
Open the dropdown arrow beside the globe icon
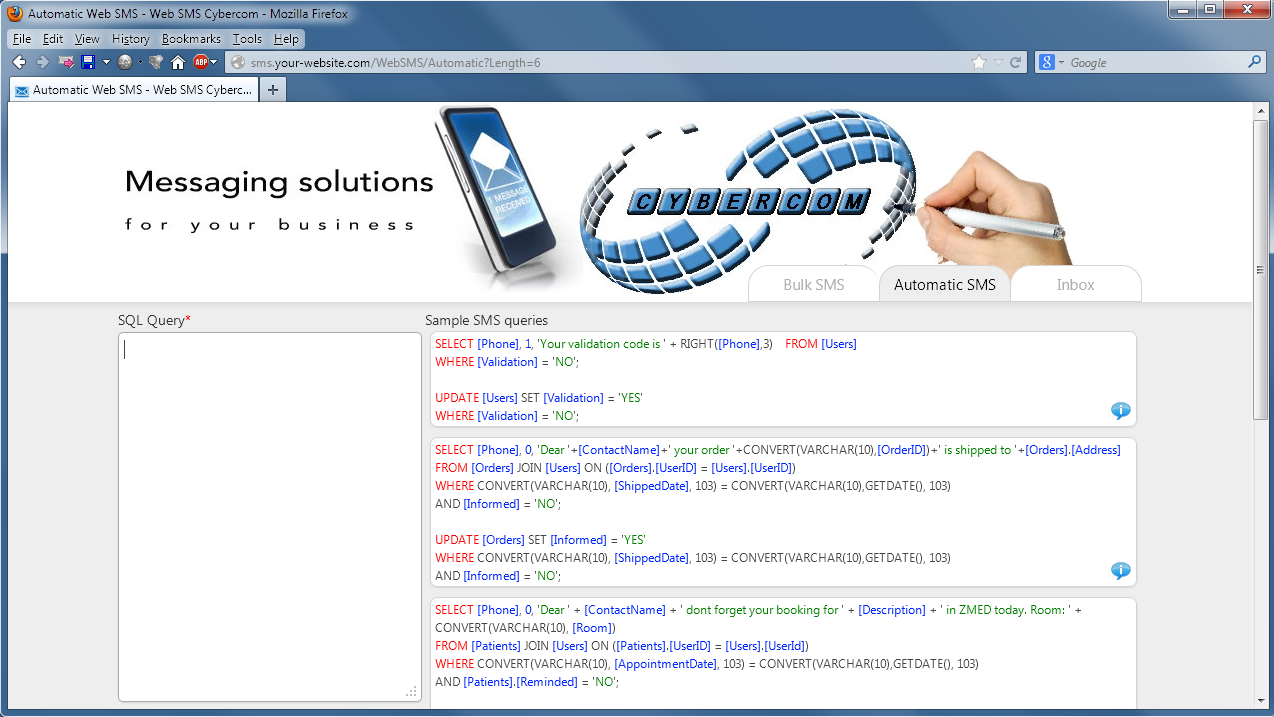141,62
